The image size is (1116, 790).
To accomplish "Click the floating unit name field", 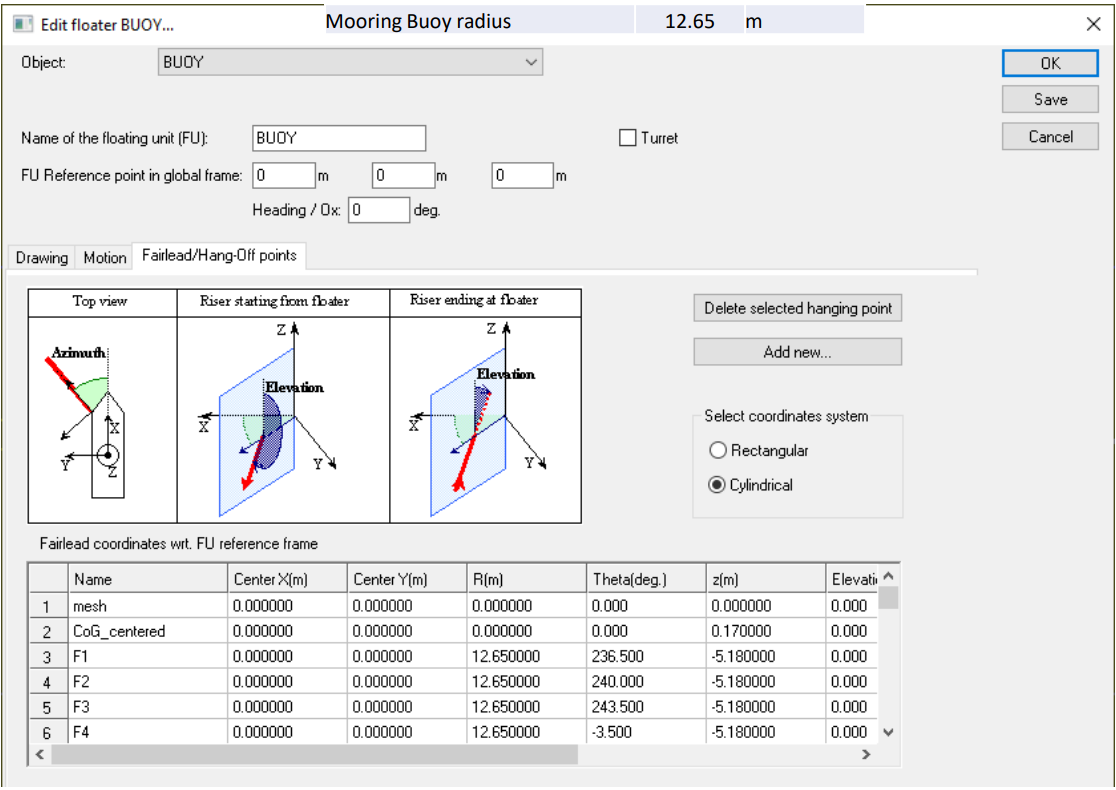I will [x=338, y=138].
